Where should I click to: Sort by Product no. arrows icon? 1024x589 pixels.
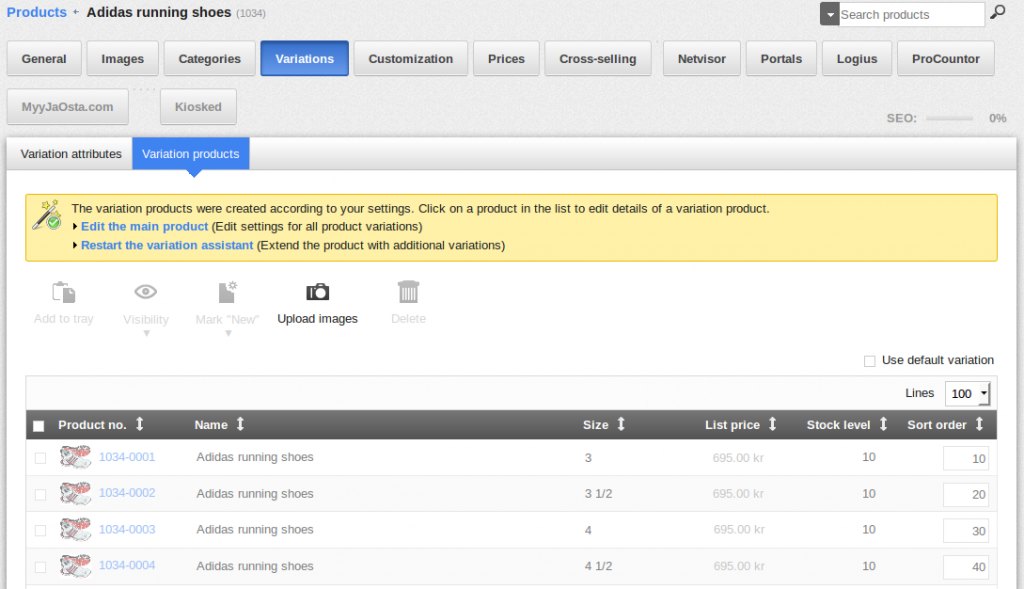pos(139,424)
